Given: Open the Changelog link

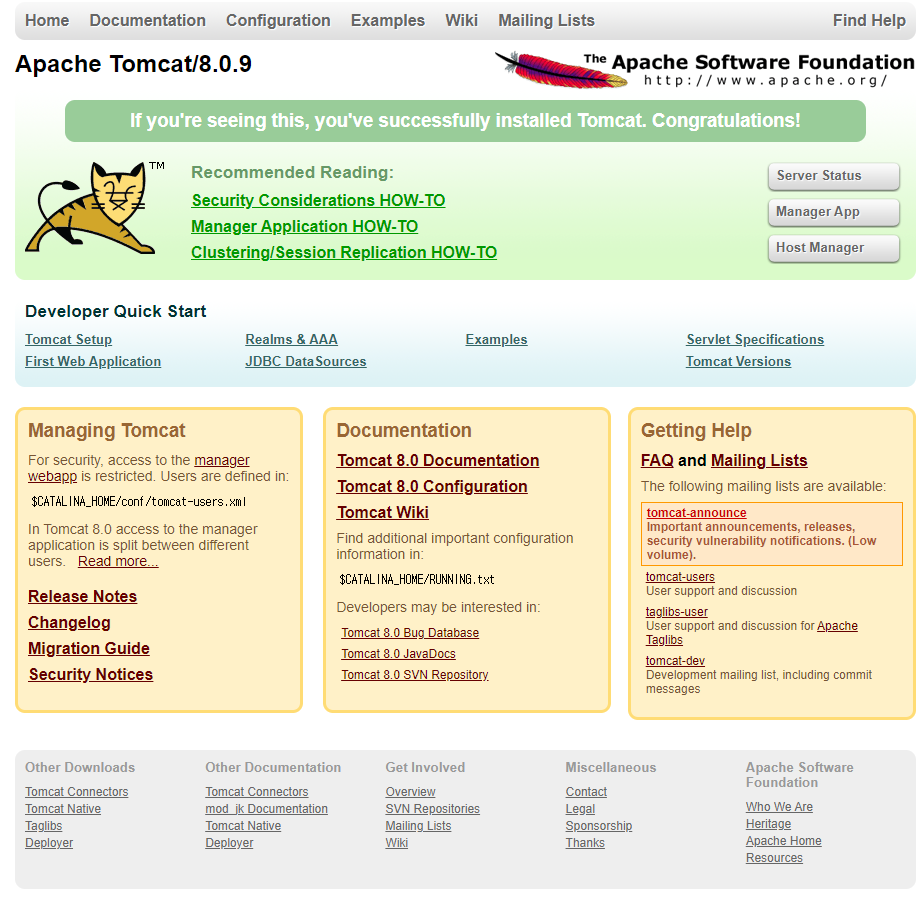Looking at the screenshot, I should pyautogui.click(x=69, y=623).
